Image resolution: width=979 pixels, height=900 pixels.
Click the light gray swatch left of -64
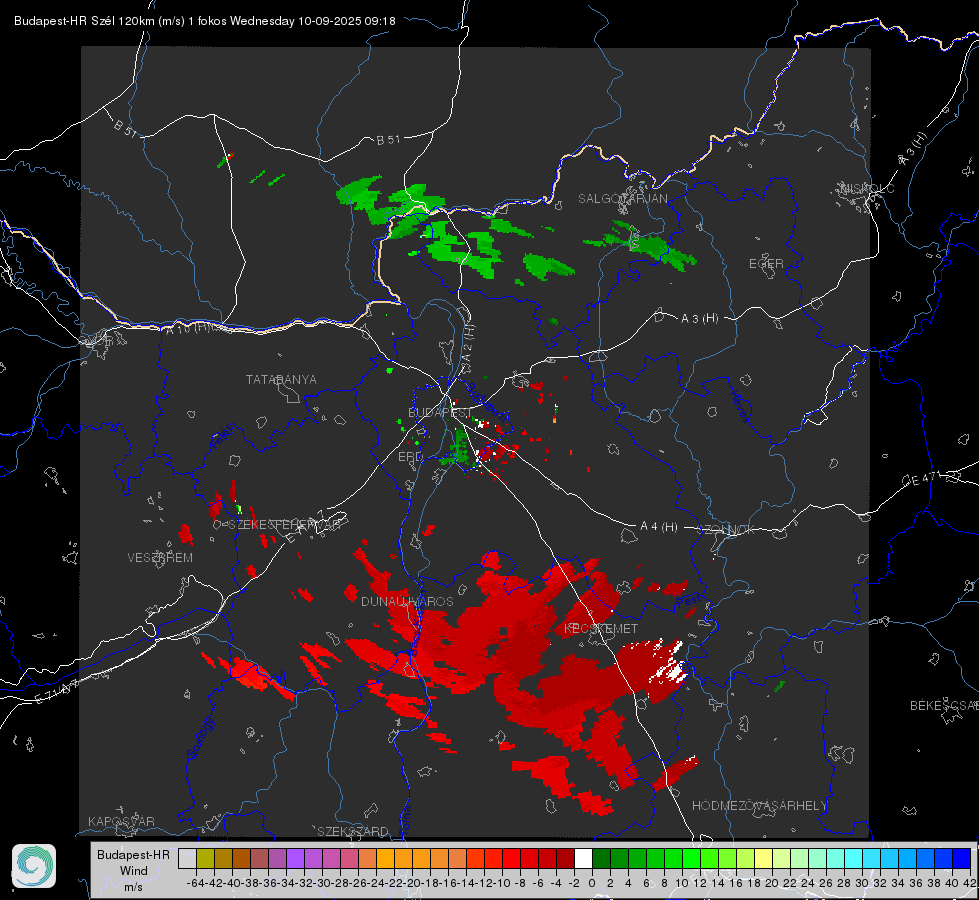tap(187, 859)
